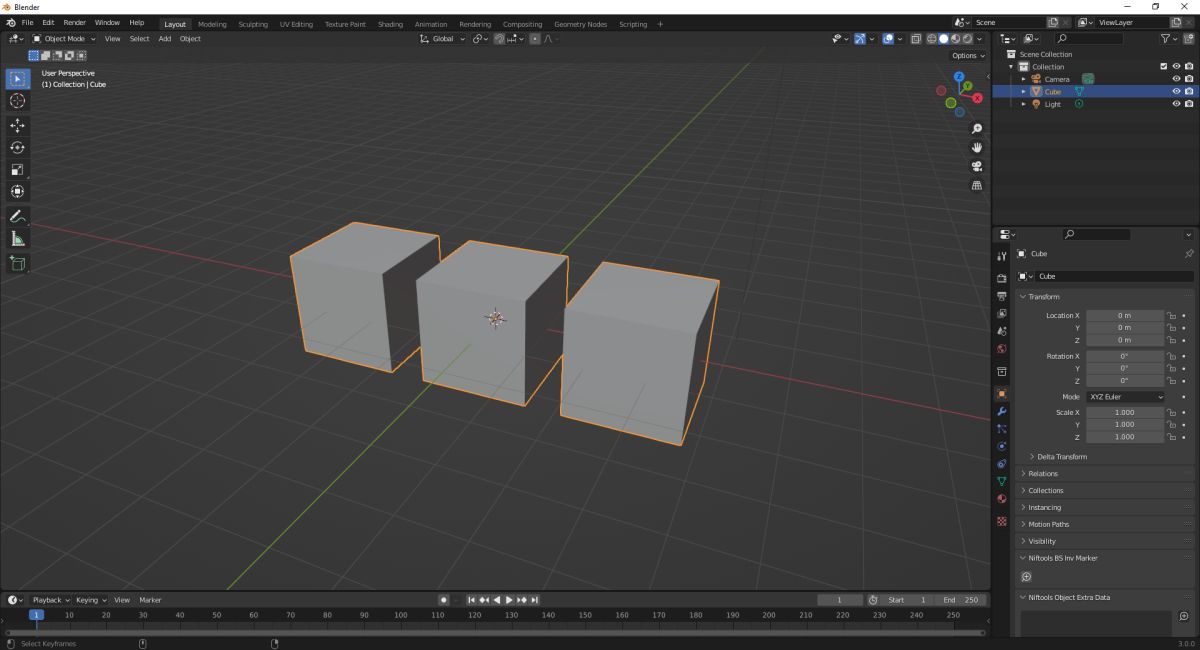This screenshot has height=650, width=1200.
Task: Hide the Light object in the viewport
Action: pos(1176,104)
